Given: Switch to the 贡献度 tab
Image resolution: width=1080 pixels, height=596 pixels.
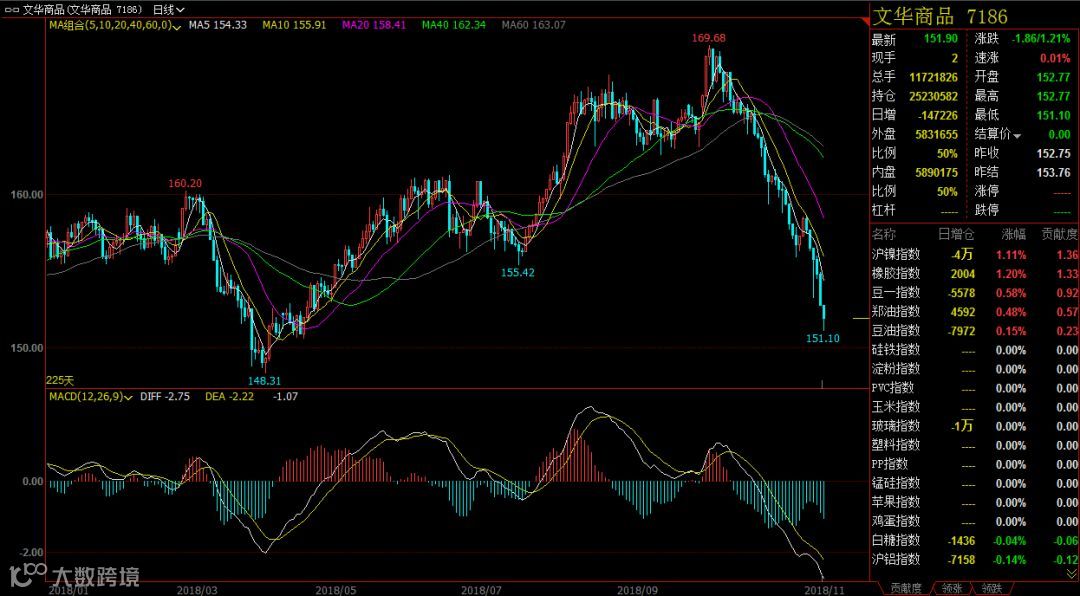Looking at the screenshot, I should pos(906,588).
